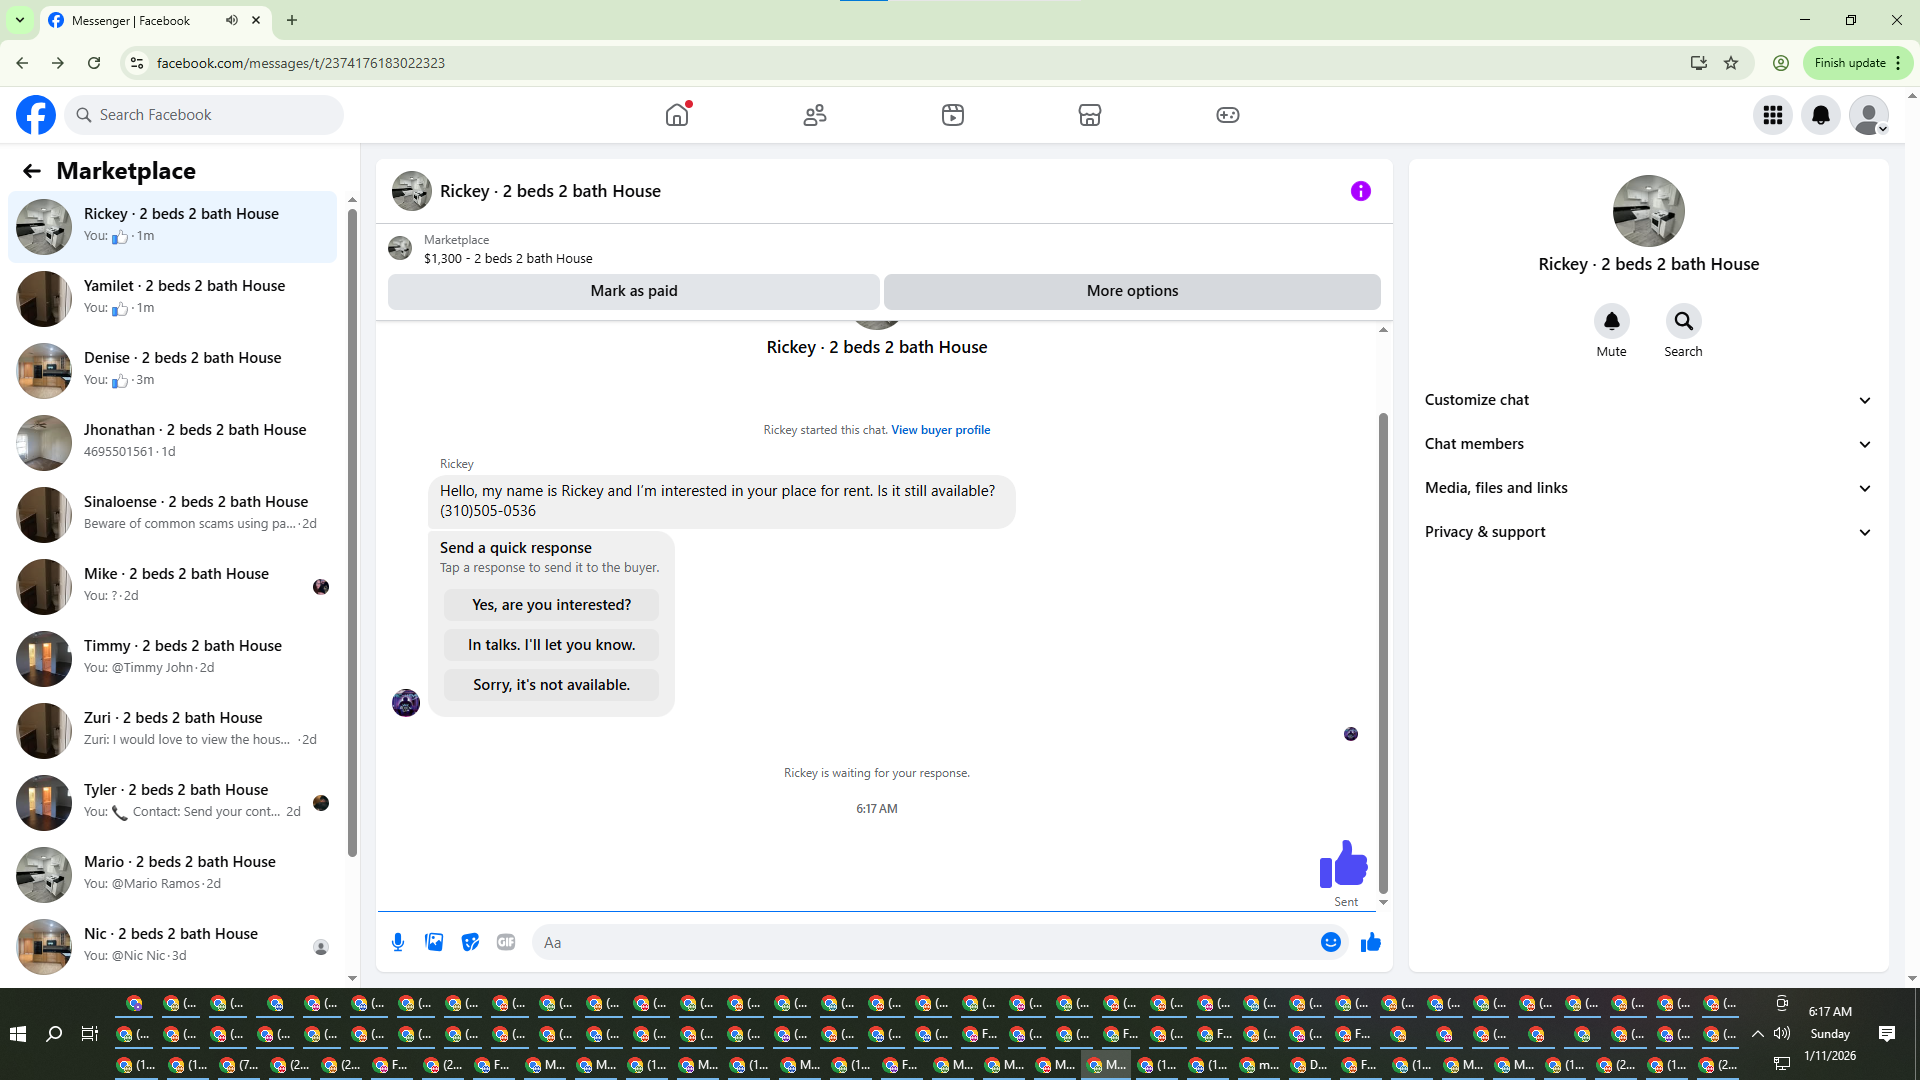Image resolution: width=1920 pixels, height=1080 pixels.
Task: Expand Customize chat section
Action: coord(1649,400)
